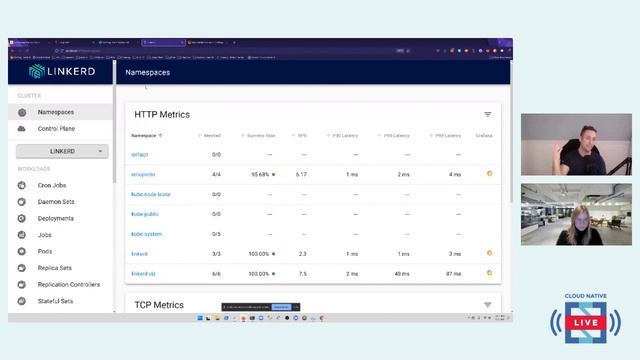
Task: Click the Jobs sidebar icon
Action: tap(22, 235)
